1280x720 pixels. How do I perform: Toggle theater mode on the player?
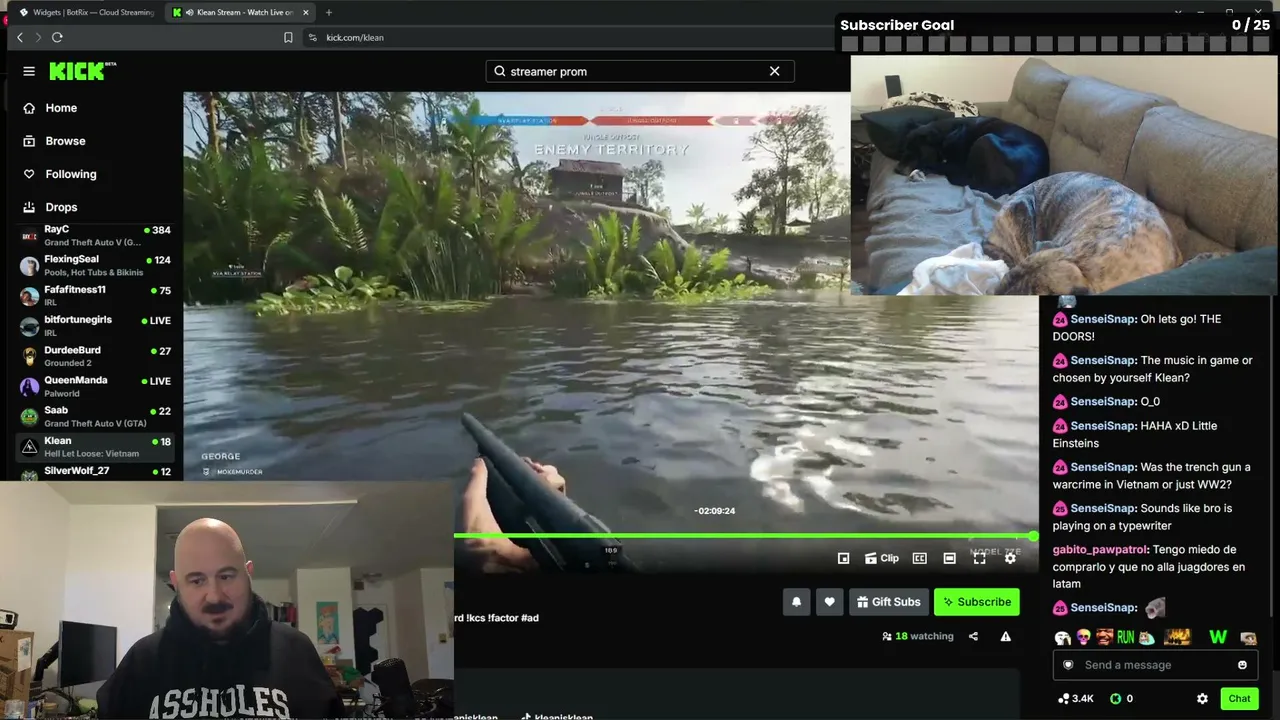[949, 558]
